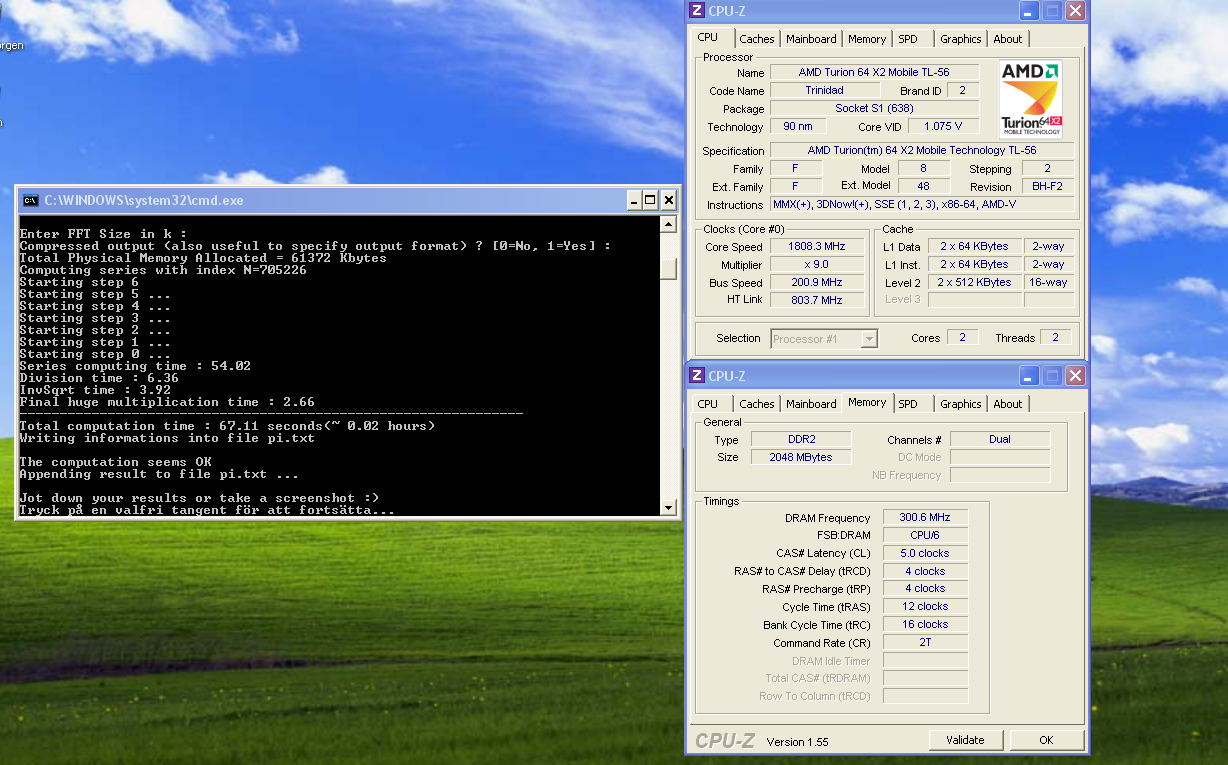Expand the Processor #1 selection dropdown

(x=869, y=339)
